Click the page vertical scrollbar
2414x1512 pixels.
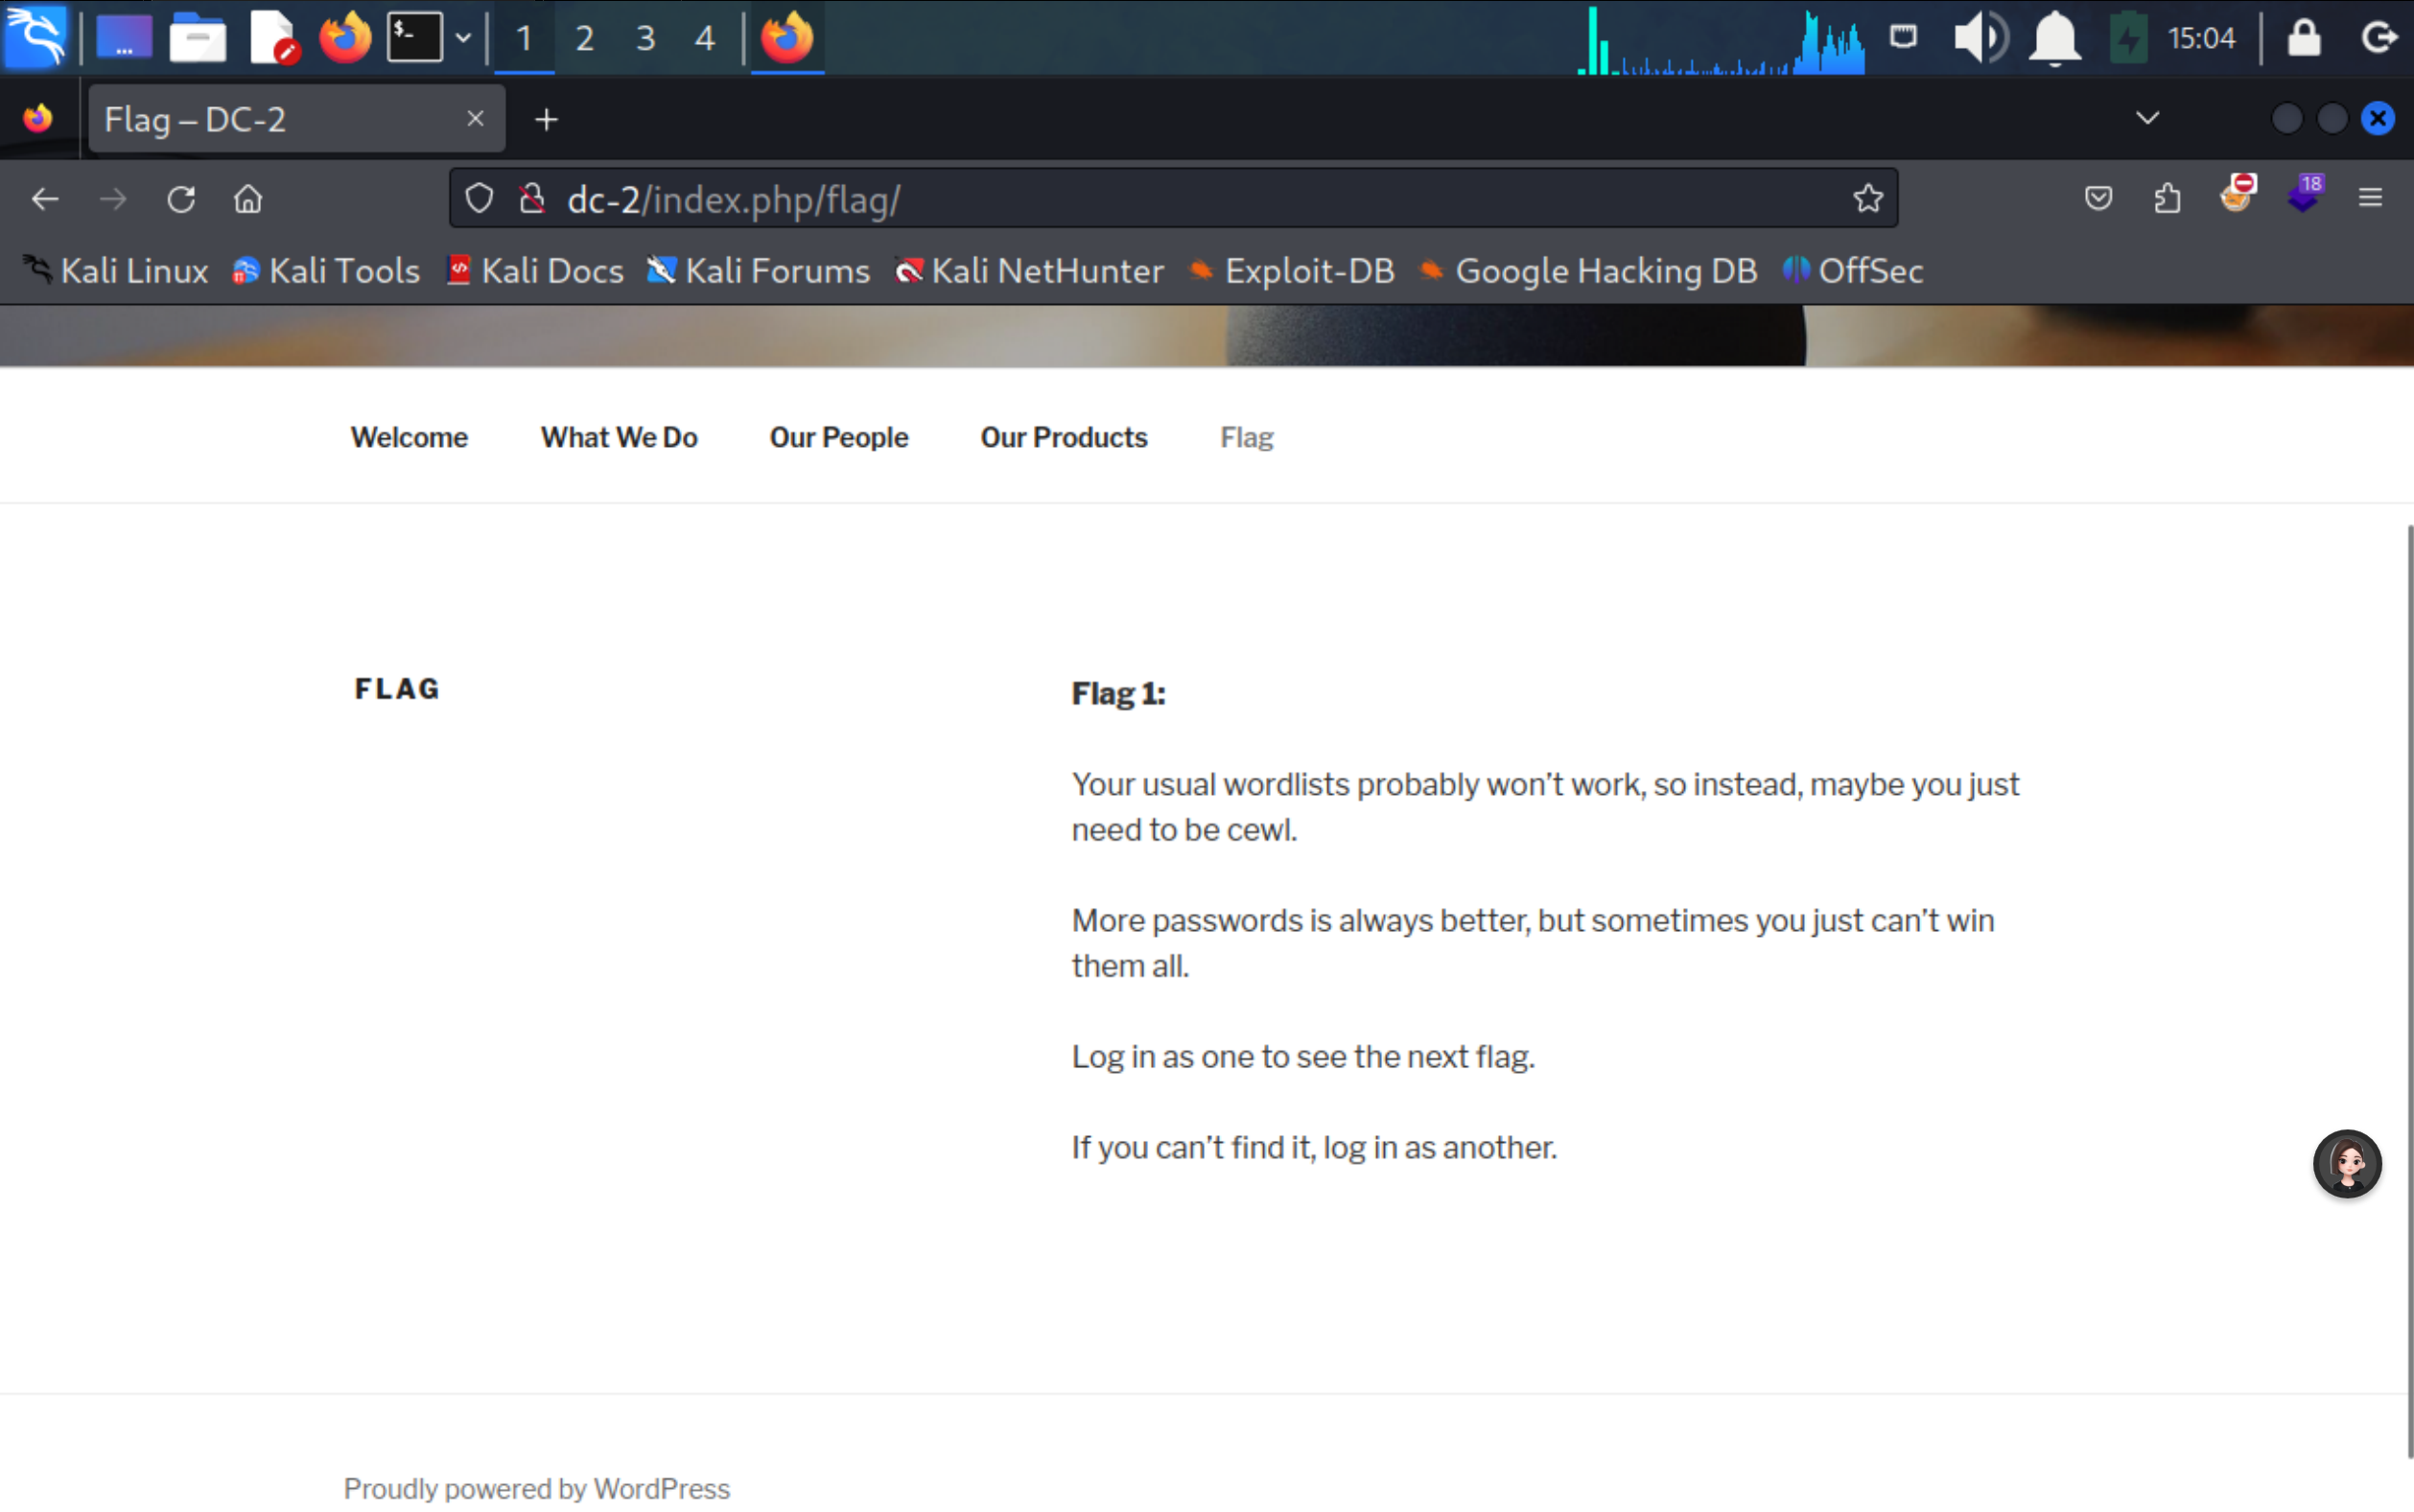(x=2408, y=990)
